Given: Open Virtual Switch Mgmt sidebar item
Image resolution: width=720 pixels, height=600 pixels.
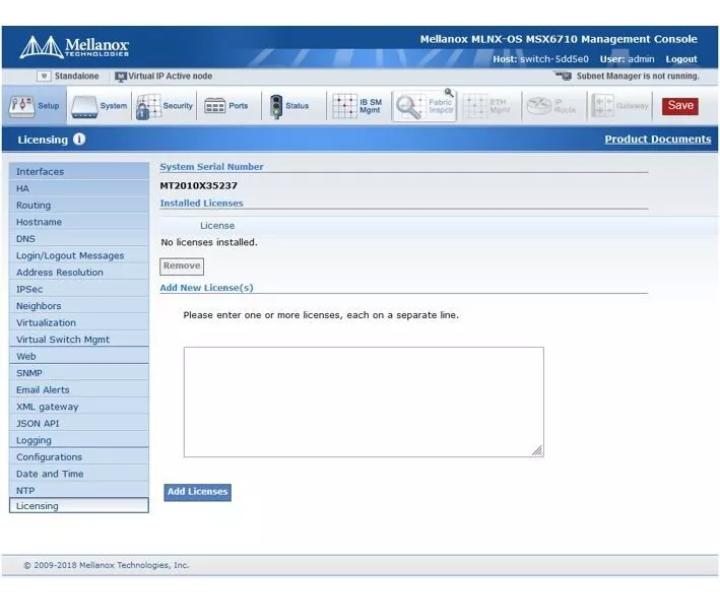Looking at the screenshot, I should point(79,339).
